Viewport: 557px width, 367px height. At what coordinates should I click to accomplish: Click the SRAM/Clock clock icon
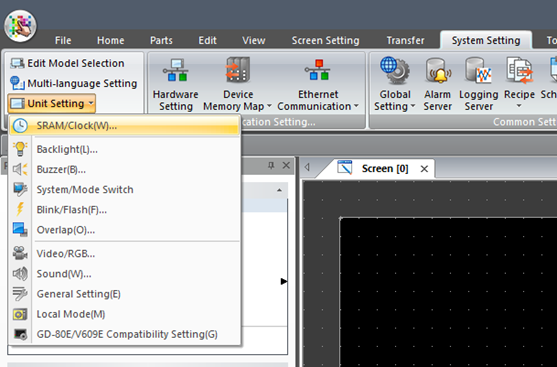[x=20, y=126]
